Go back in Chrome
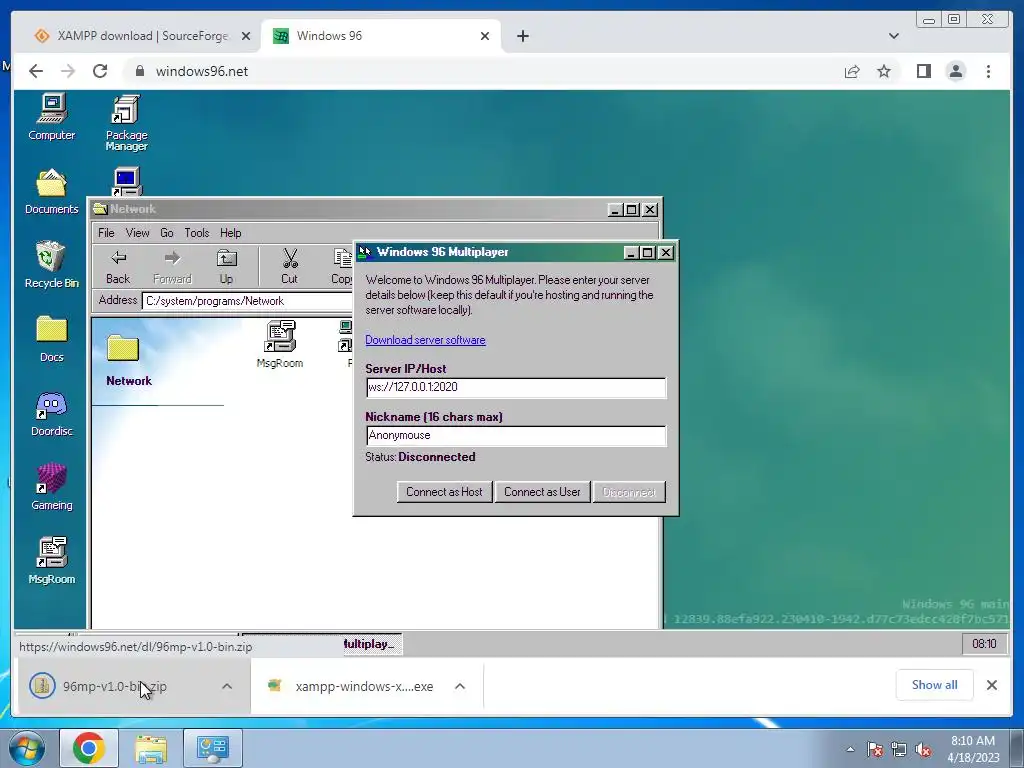Screen dimensions: 1024x768 [x=36, y=71]
